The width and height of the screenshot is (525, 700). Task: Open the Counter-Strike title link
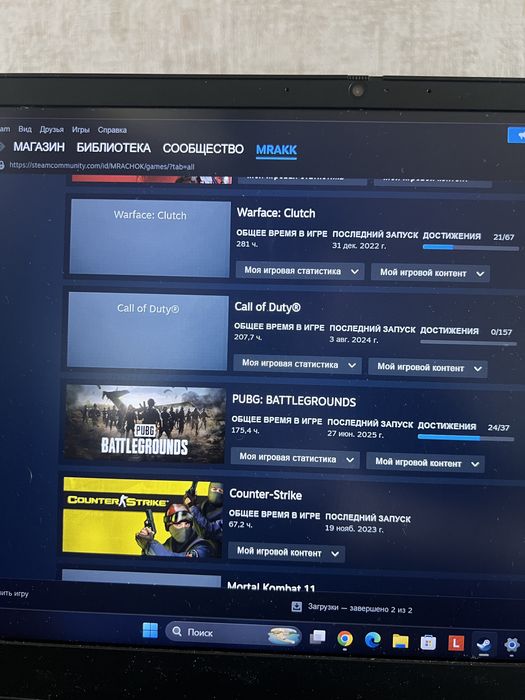(266, 494)
